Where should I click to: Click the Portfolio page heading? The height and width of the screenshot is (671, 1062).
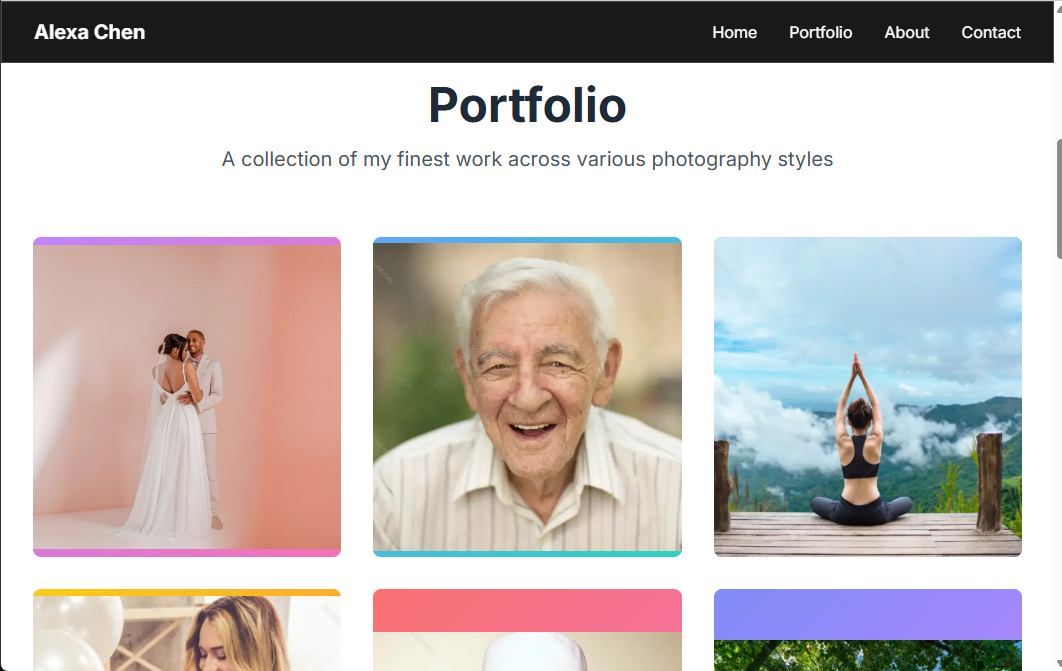(x=527, y=104)
